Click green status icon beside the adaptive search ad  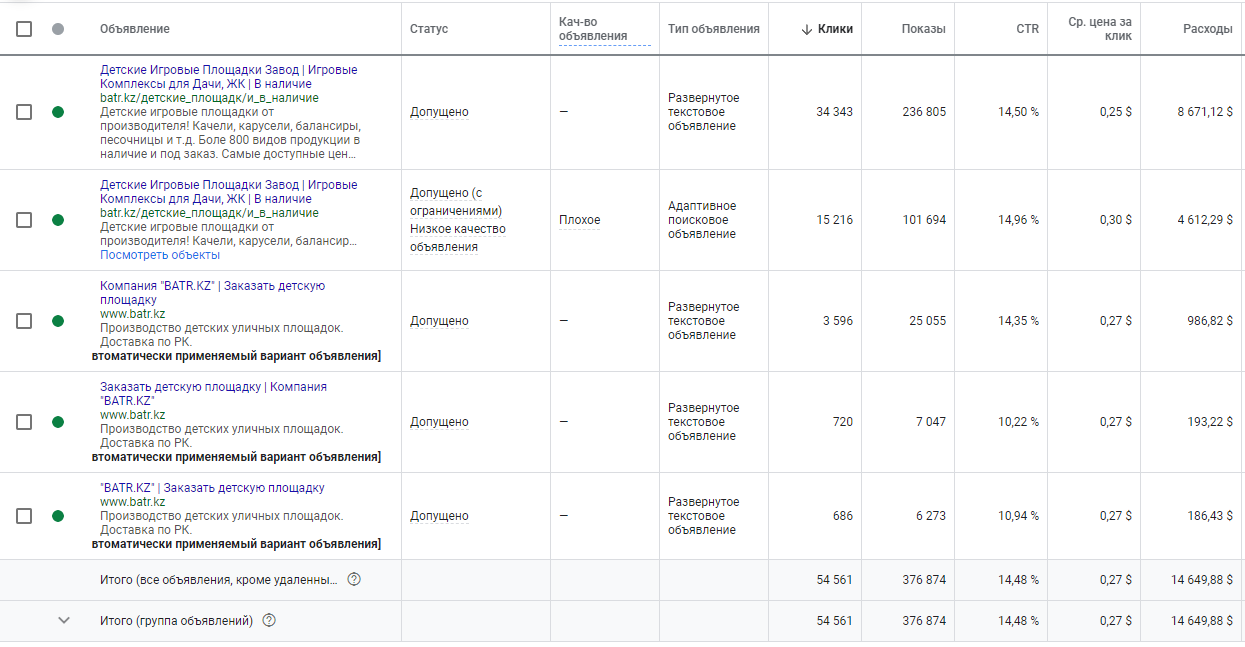click(x=57, y=219)
